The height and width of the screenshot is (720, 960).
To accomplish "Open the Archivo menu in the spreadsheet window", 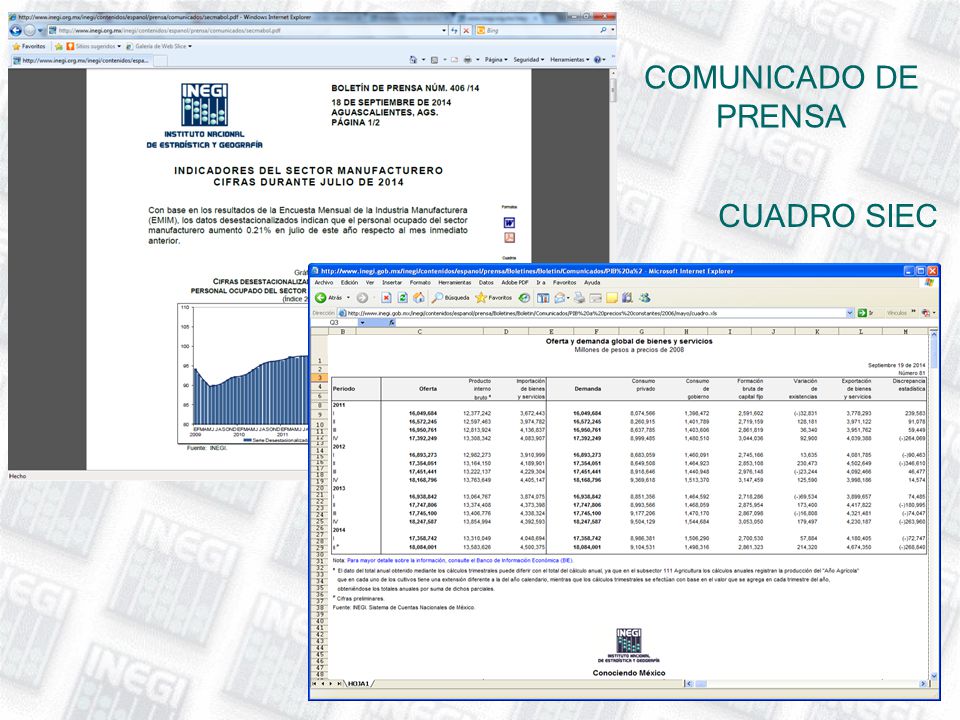I will pos(324,283).
